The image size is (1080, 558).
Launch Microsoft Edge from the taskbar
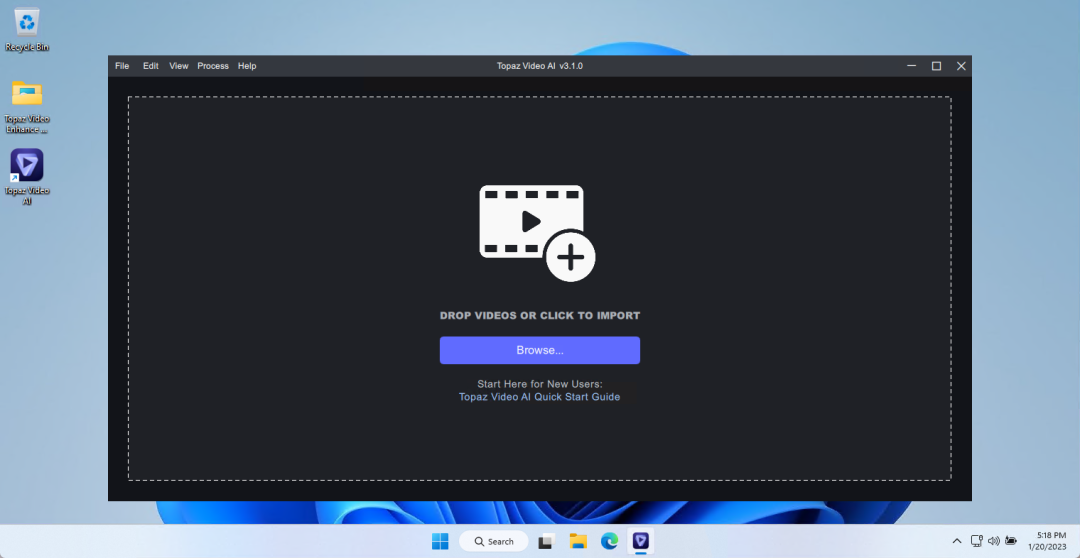610,541
